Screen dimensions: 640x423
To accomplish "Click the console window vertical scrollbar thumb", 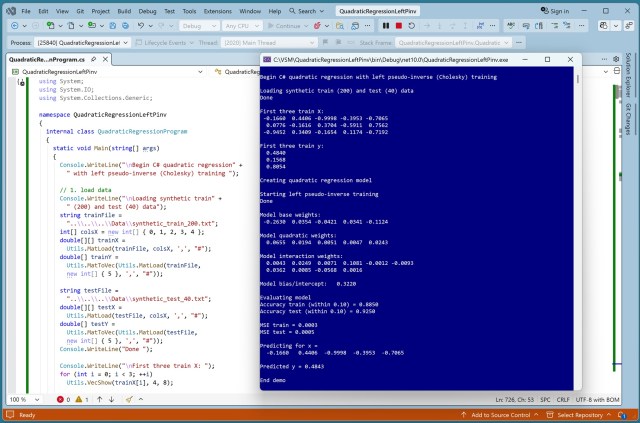I will point(578,79).
